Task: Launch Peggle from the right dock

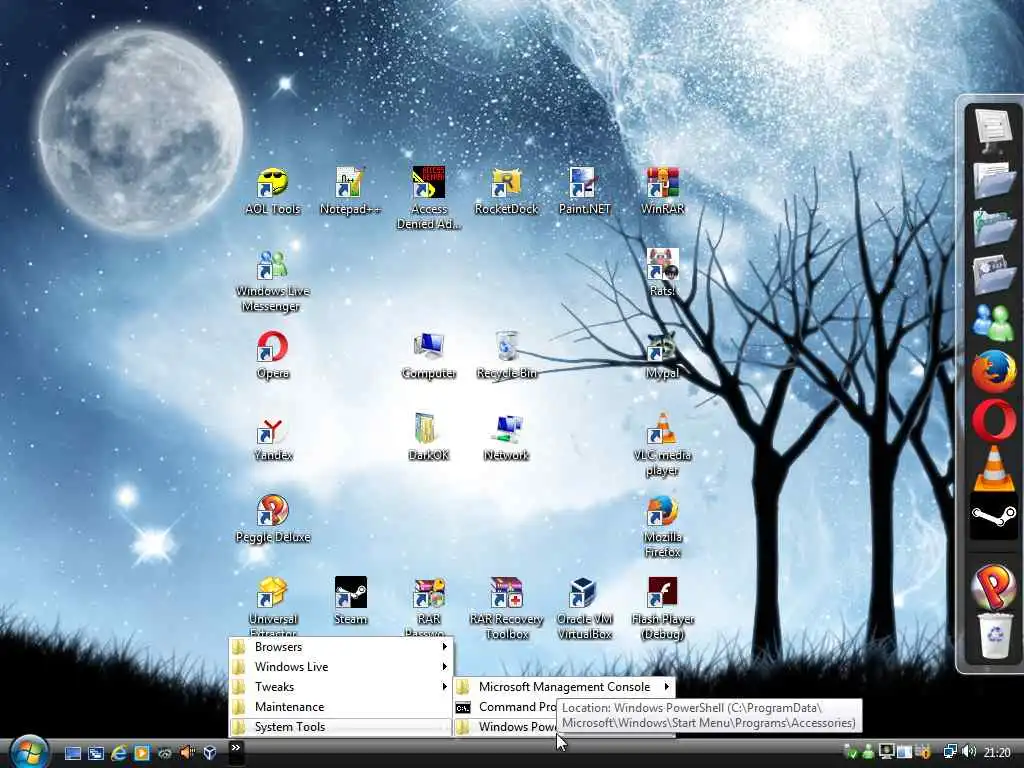Action: coord(993,586)
